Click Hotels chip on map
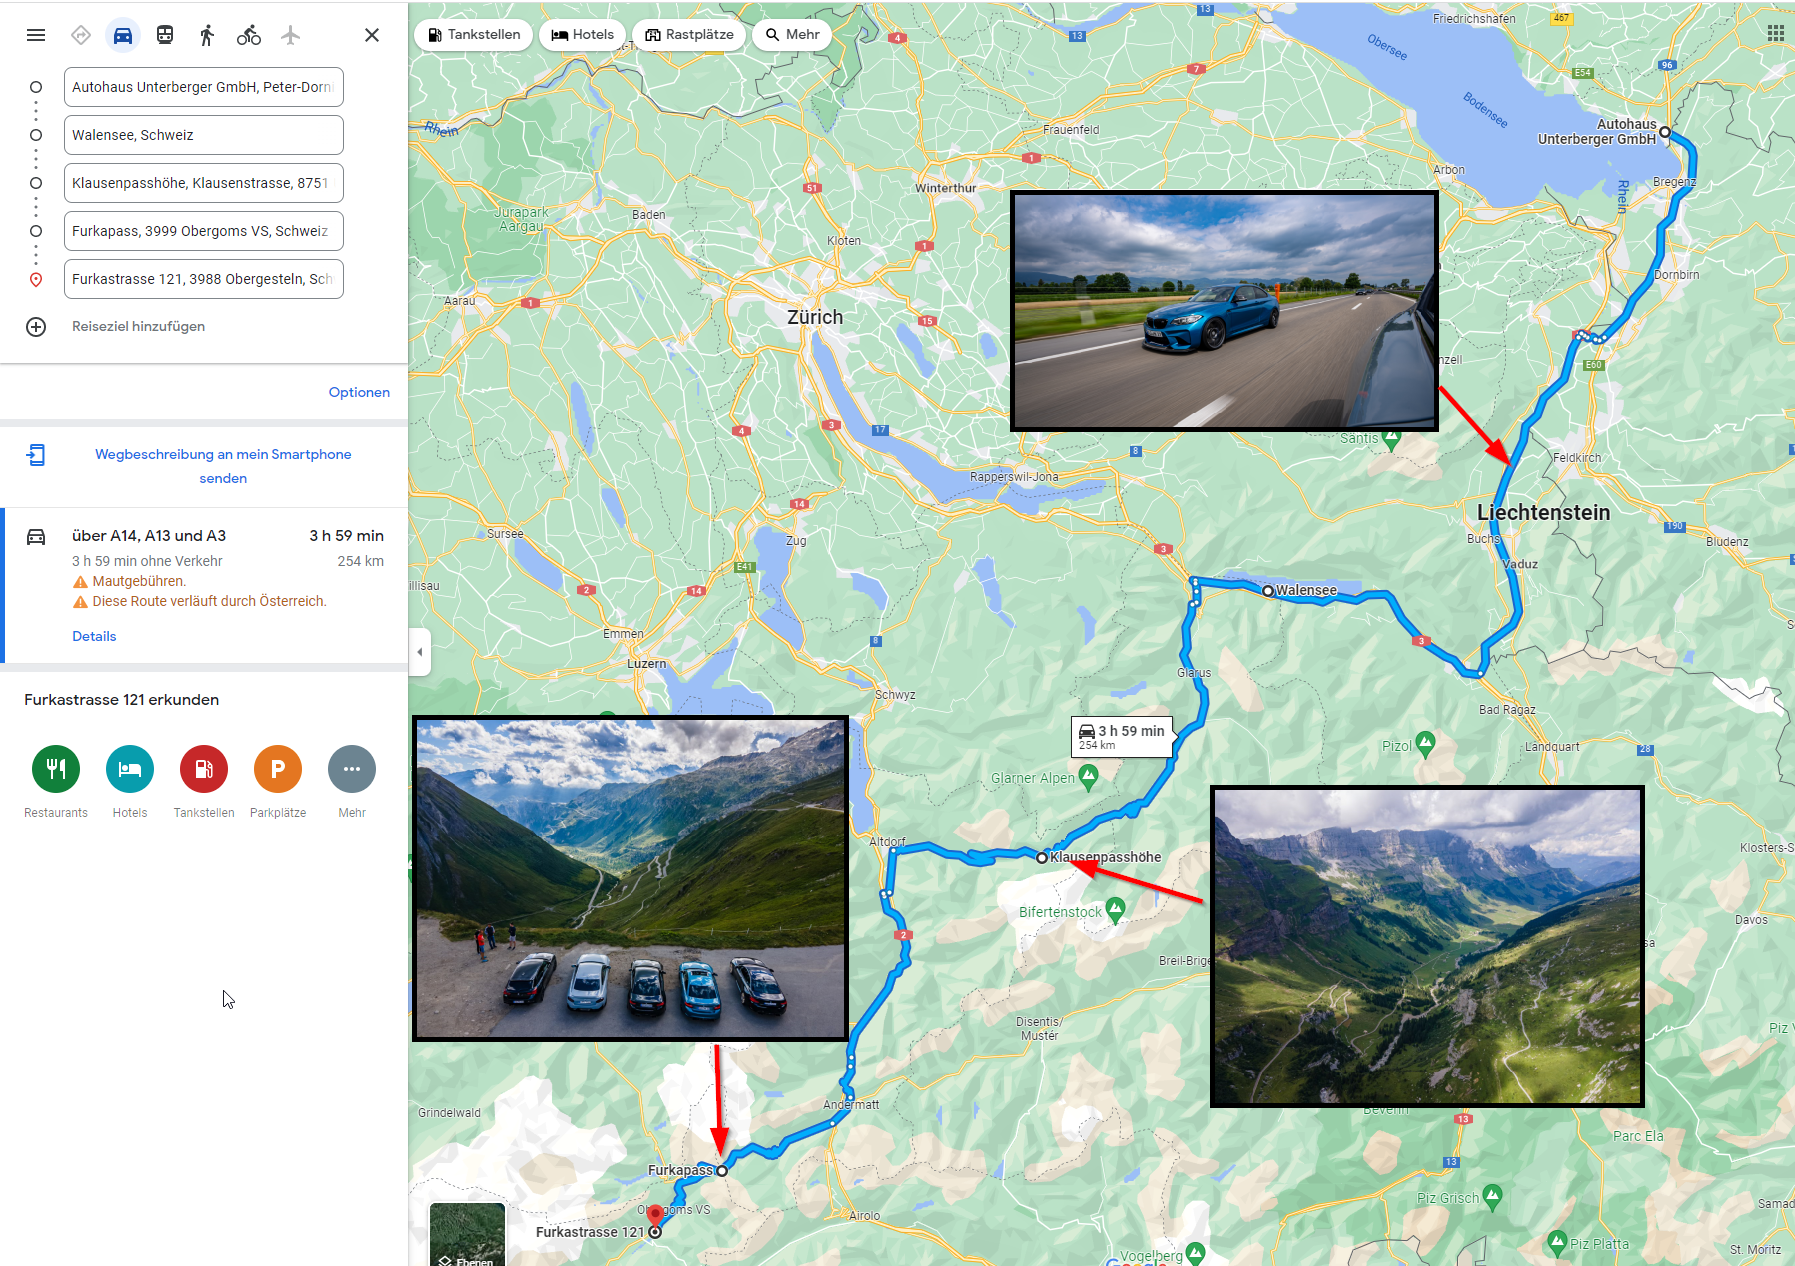 click(x=583, y=34)
